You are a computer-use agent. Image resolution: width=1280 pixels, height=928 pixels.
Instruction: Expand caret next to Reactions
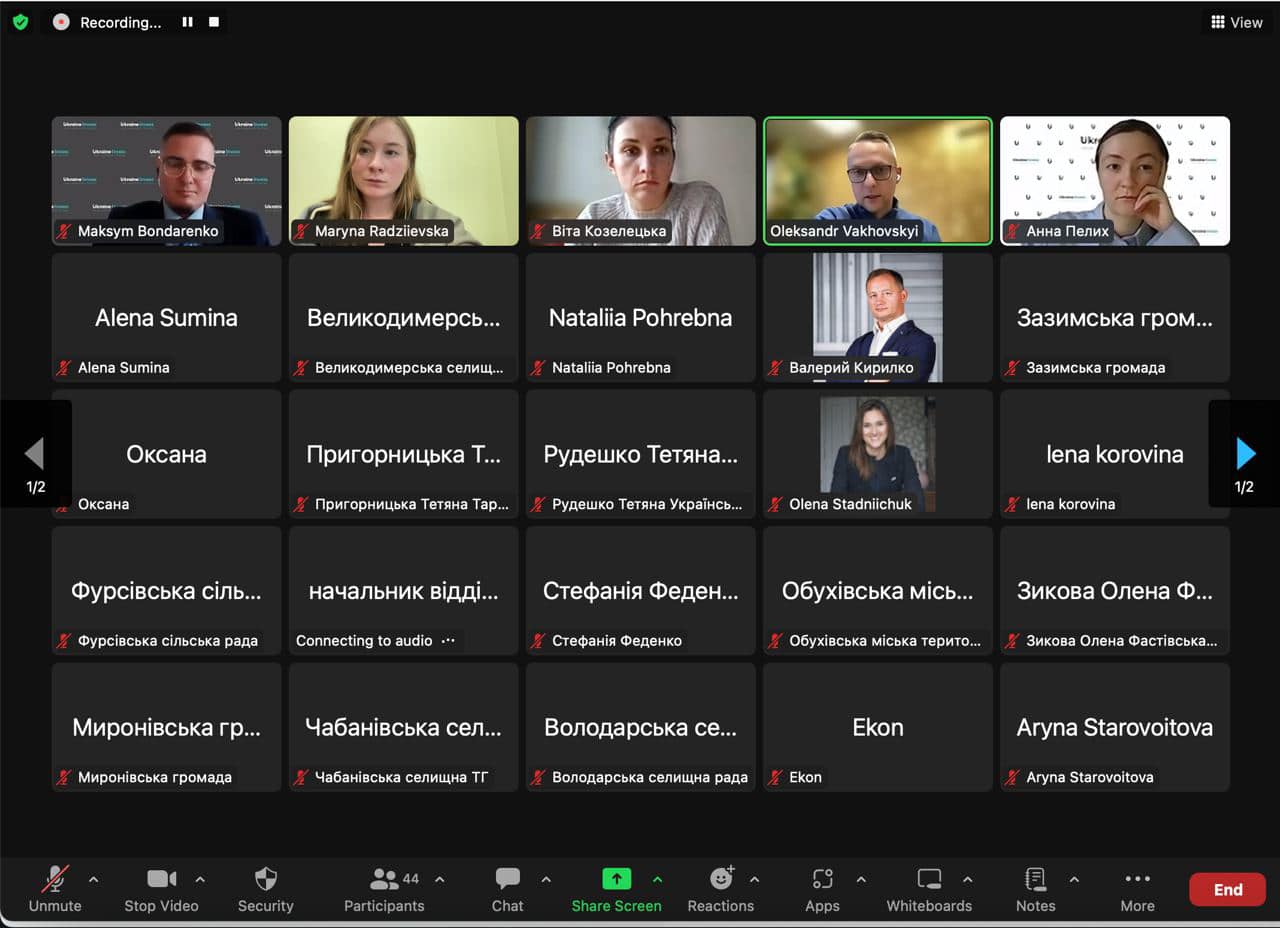(754, 880)
